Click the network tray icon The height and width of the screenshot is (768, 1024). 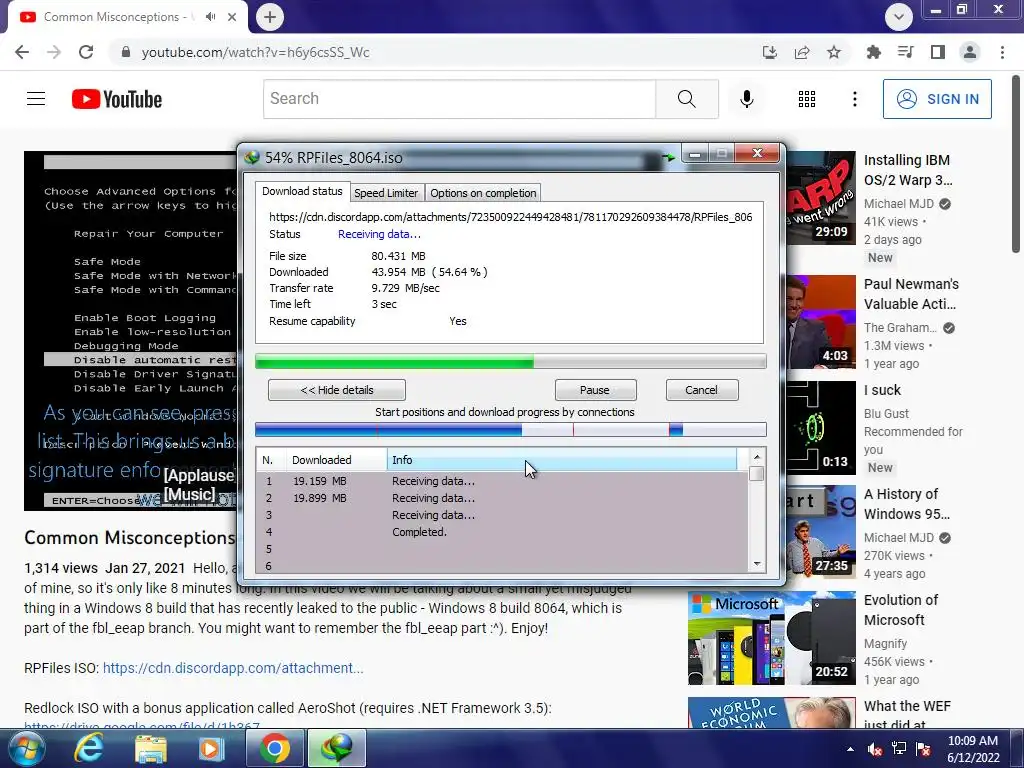899,749
